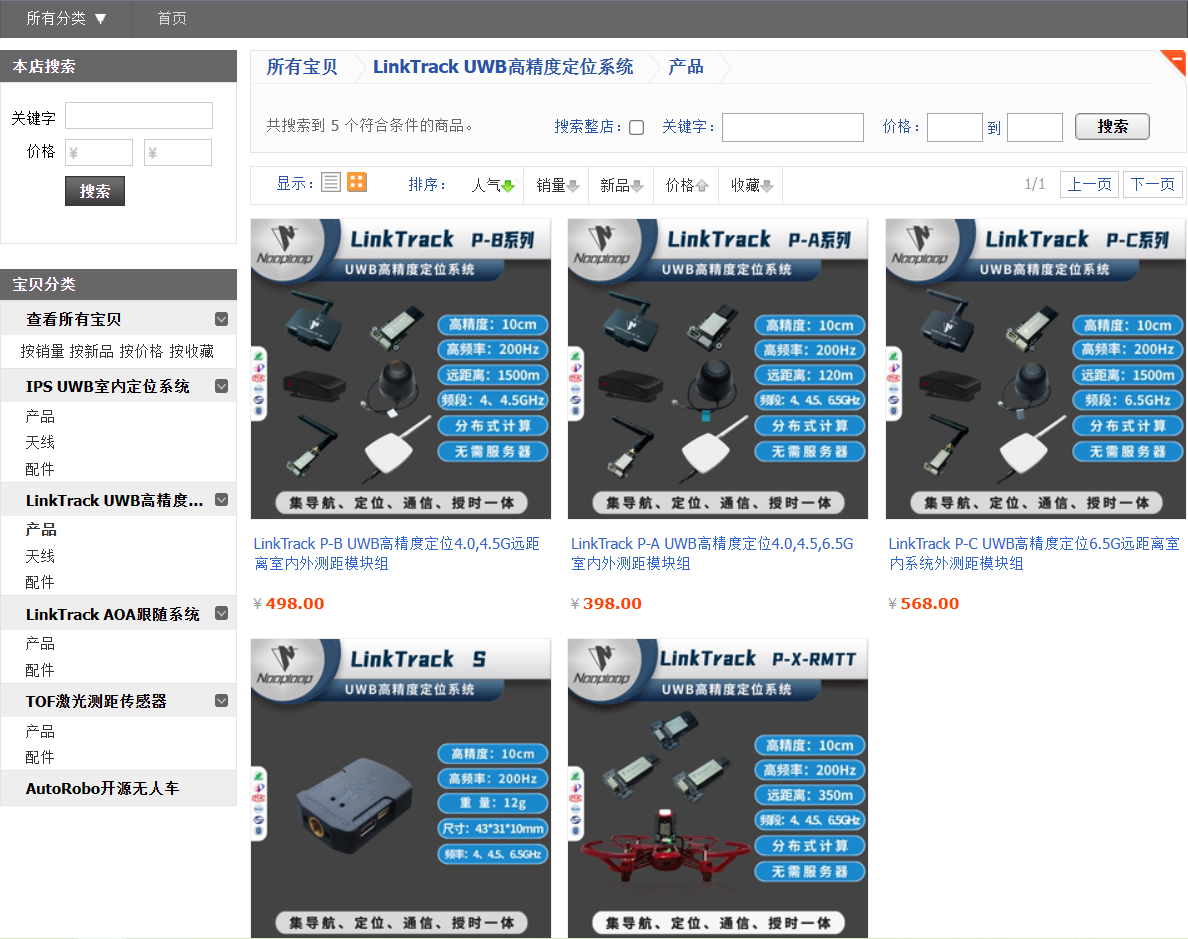Open LinkTrack P-X-RMTT drone product thumbnail

click(717, 788)
